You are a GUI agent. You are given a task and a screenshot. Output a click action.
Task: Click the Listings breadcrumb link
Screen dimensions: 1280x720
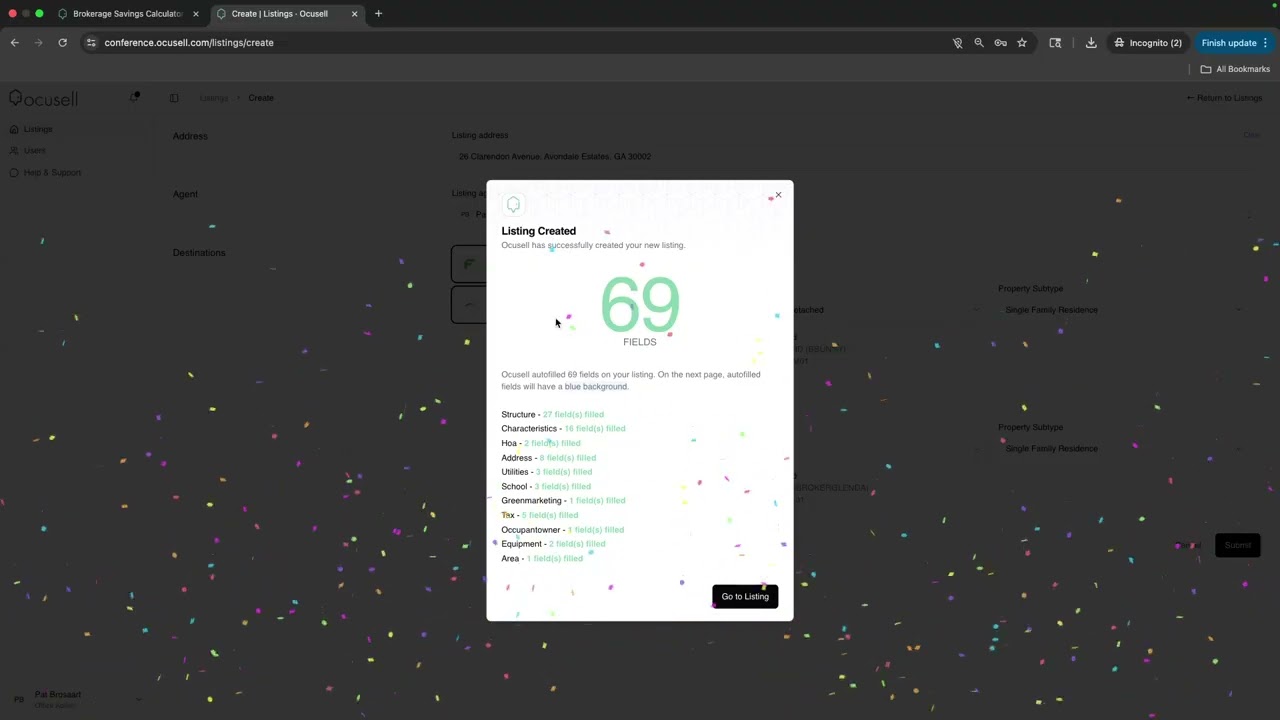pos(214,98)
